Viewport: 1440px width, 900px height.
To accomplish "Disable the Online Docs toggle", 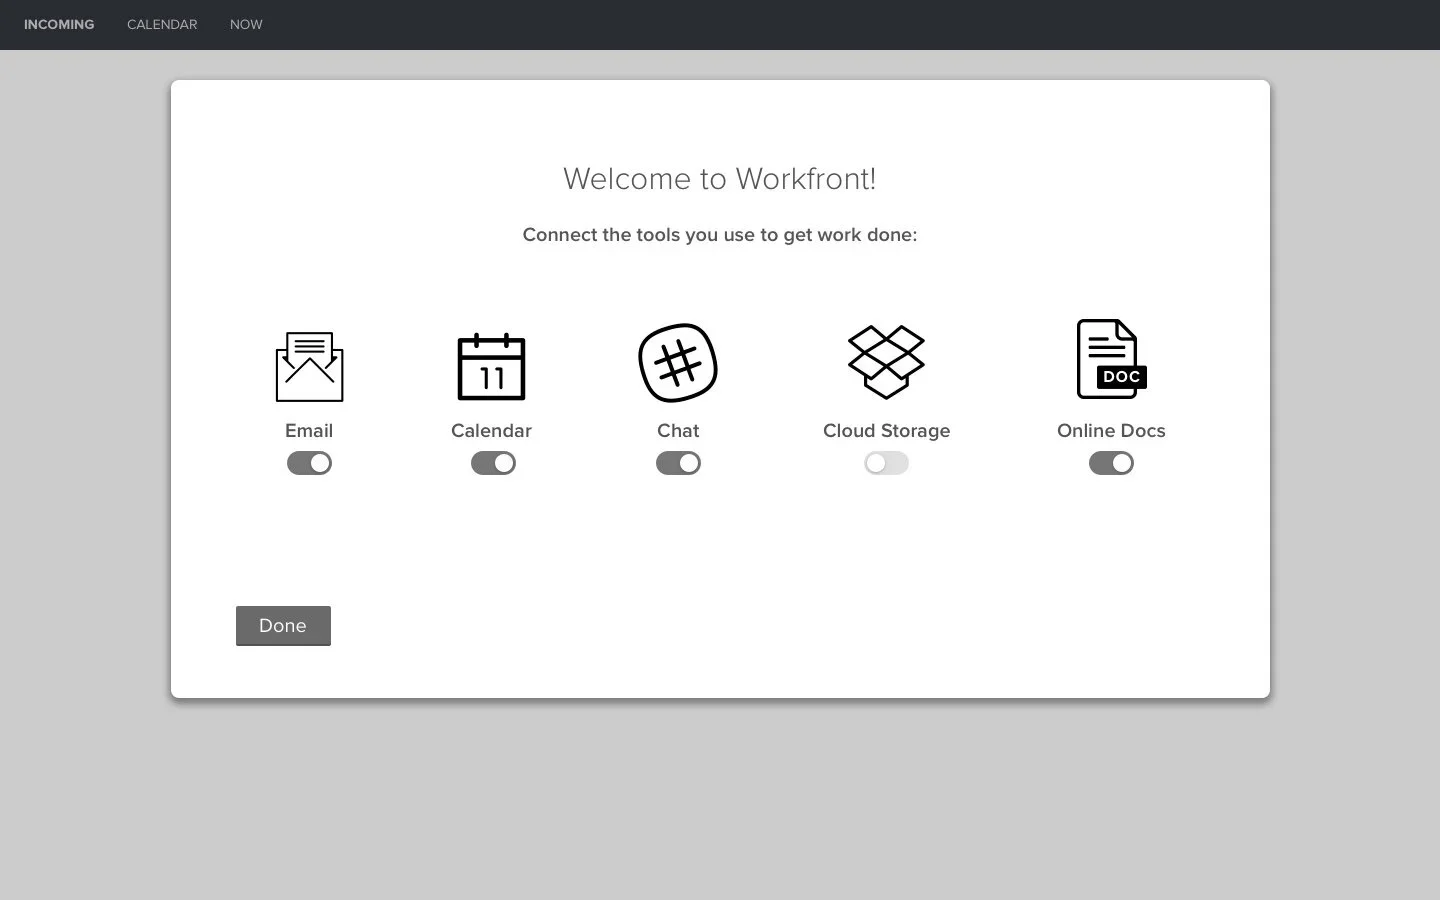I will (x=1111, y=463).
